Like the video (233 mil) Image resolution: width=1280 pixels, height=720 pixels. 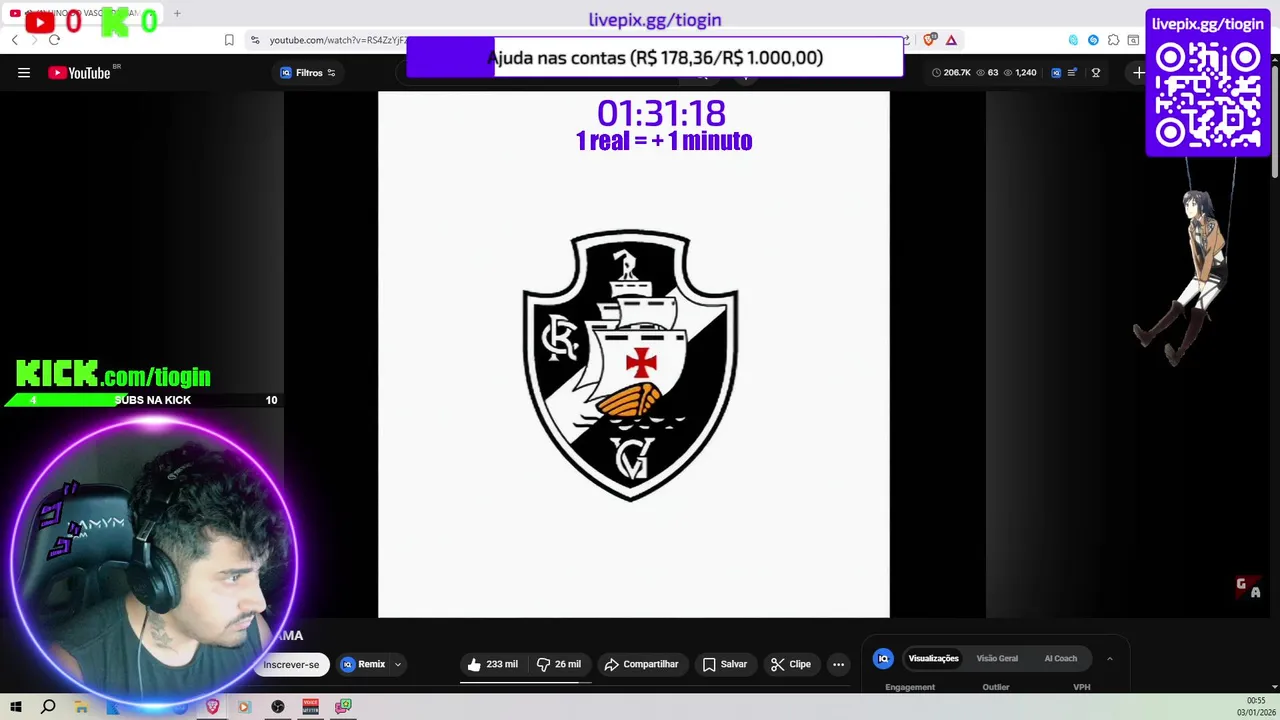click(x=493, y=664)
